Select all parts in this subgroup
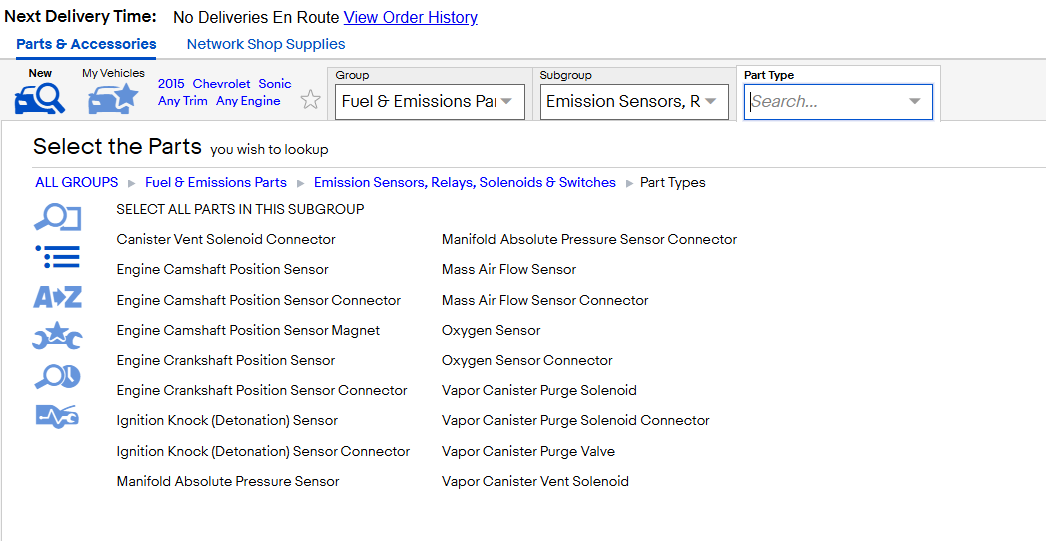The height and width of the screenshot is (541, 1046). (240, 209)
